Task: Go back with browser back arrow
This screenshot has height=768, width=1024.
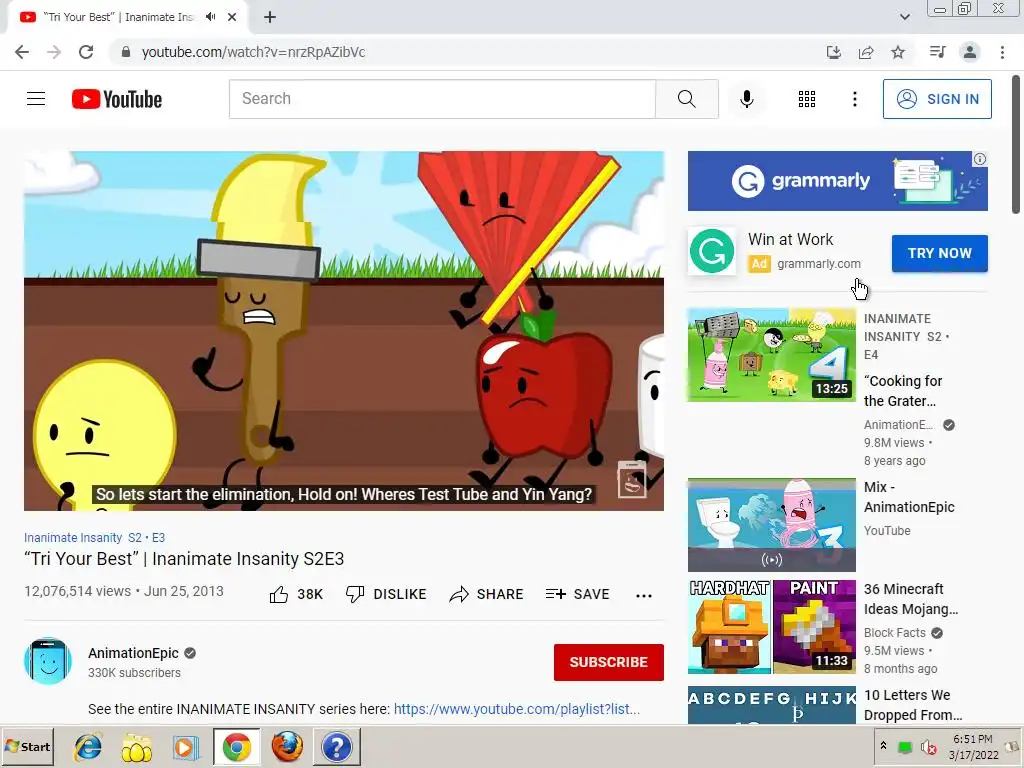Action: click(x=22, y=52)
